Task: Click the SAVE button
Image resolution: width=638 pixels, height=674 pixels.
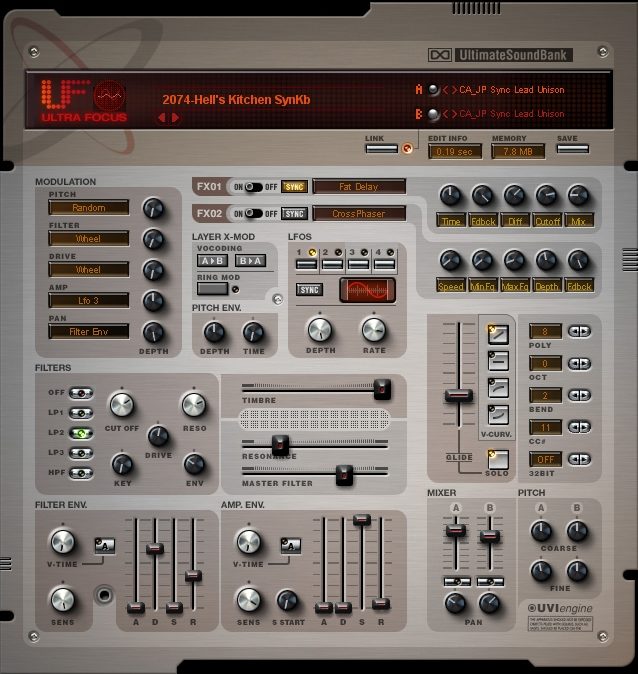Action: click(573, 149)
